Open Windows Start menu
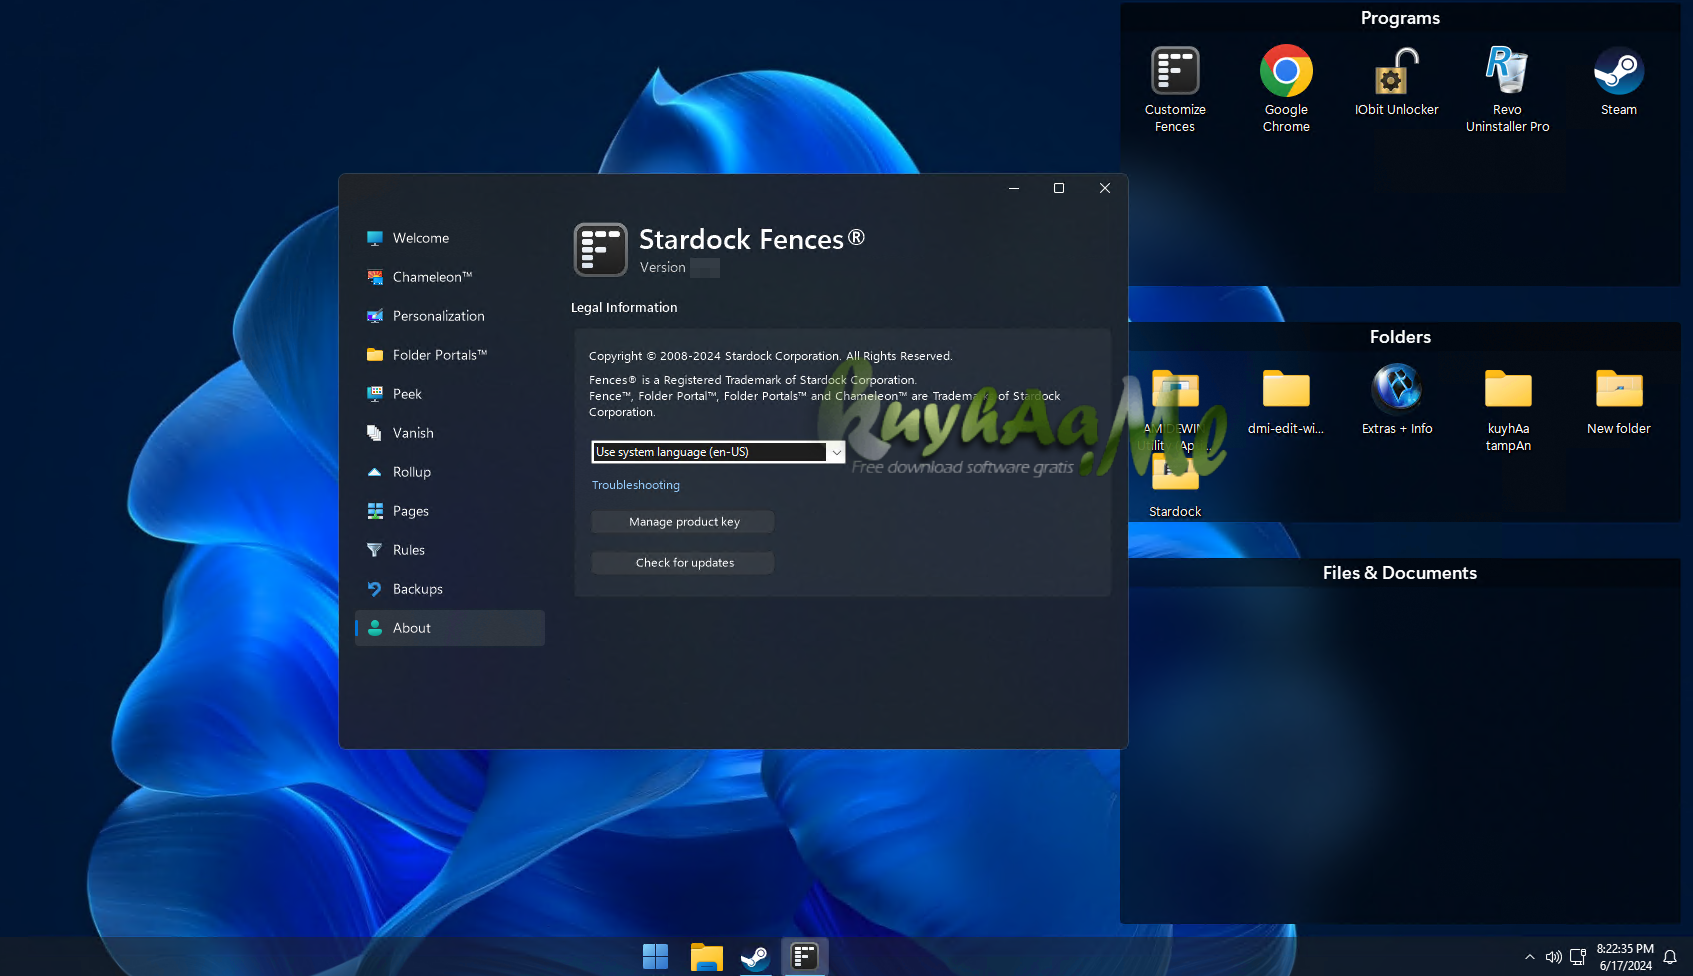The width and height of the screenshot is (1693, 976). [655, 957]
